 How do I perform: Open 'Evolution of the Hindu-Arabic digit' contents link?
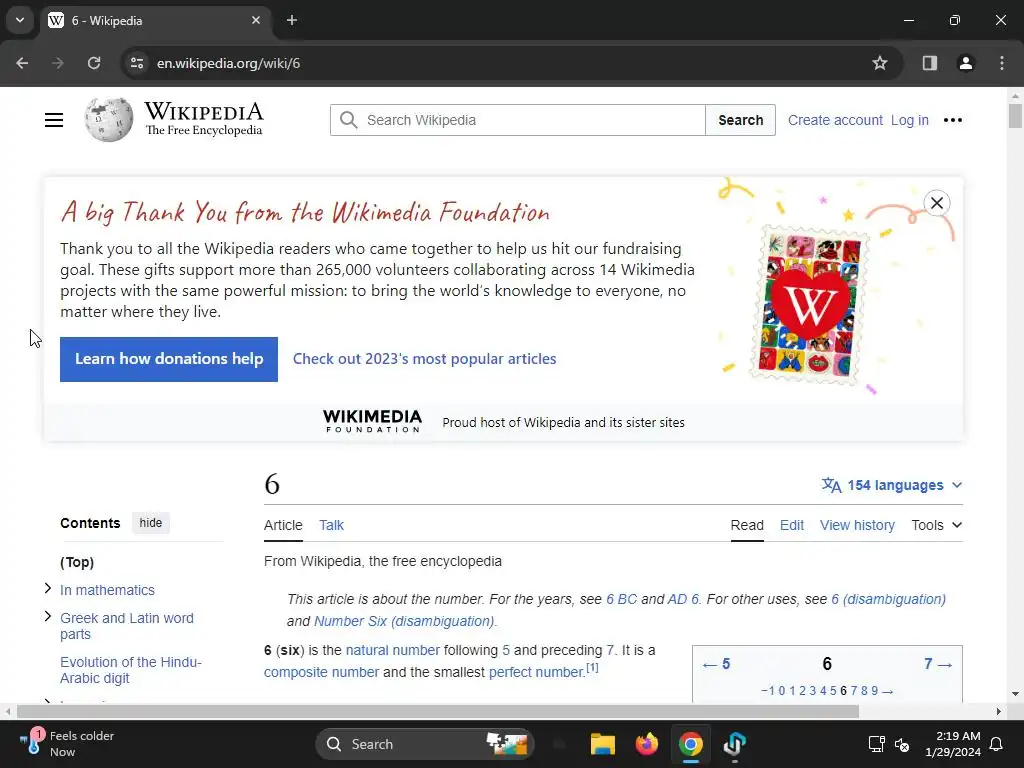point(131,670)
